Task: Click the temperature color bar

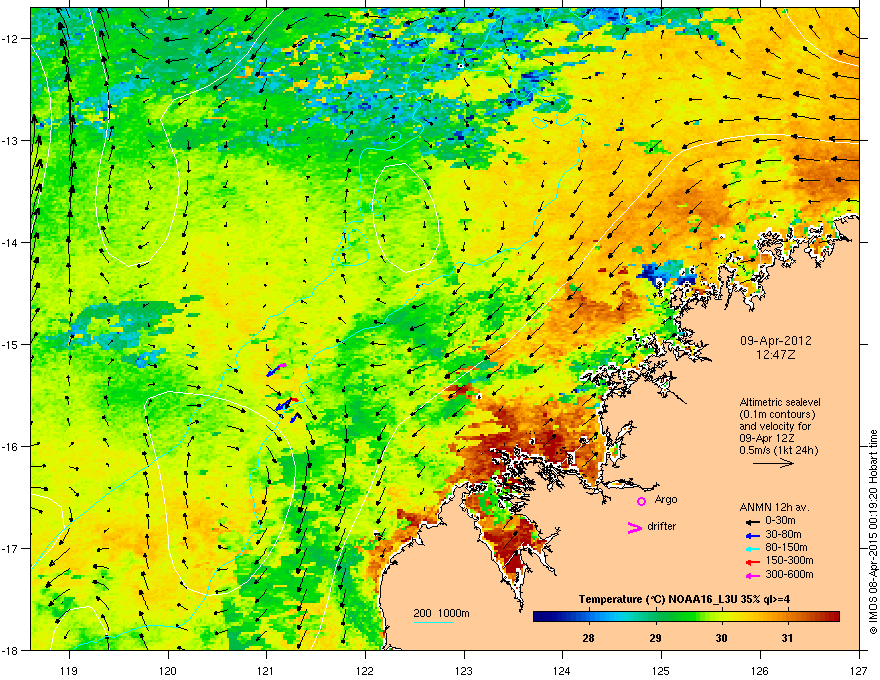Action: coord(686,617)
